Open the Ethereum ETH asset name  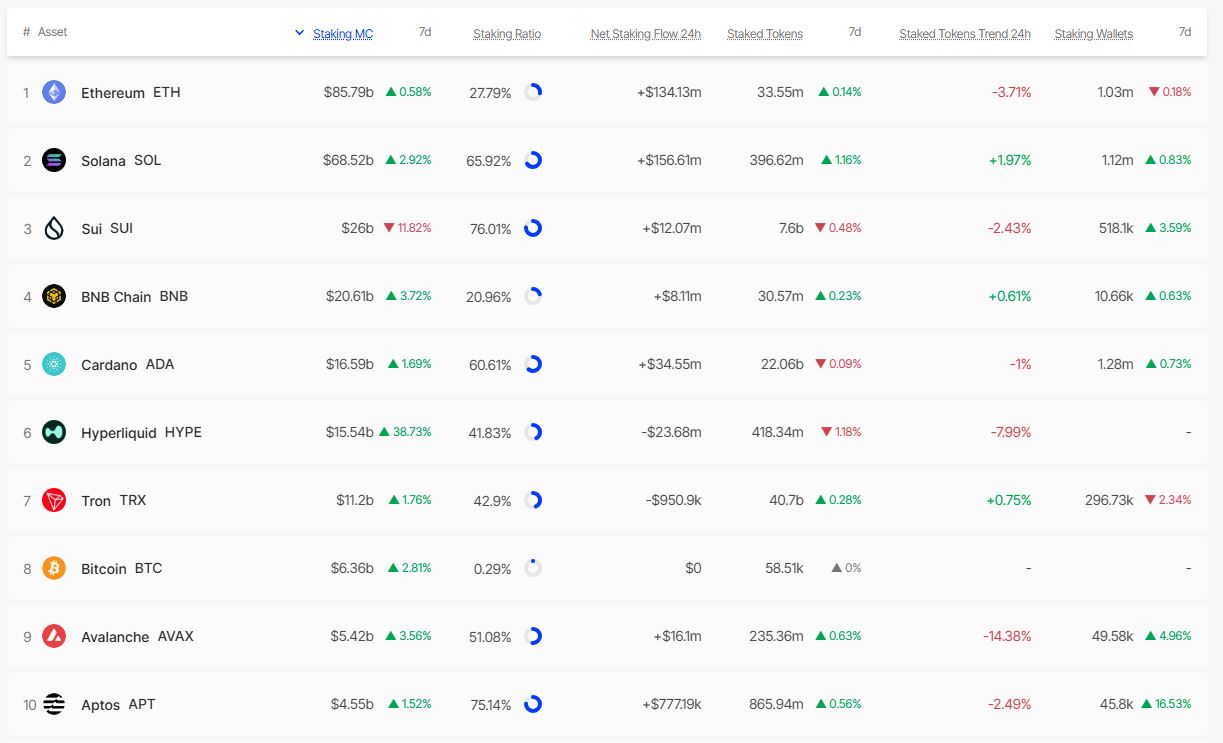click(x=131, y=92)
